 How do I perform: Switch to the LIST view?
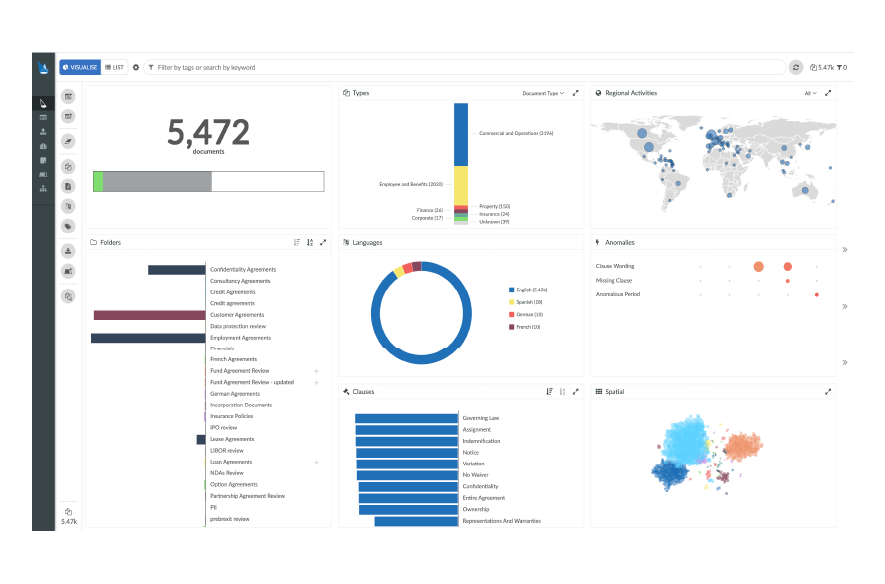pyautogui.click(x=115, y=67)
